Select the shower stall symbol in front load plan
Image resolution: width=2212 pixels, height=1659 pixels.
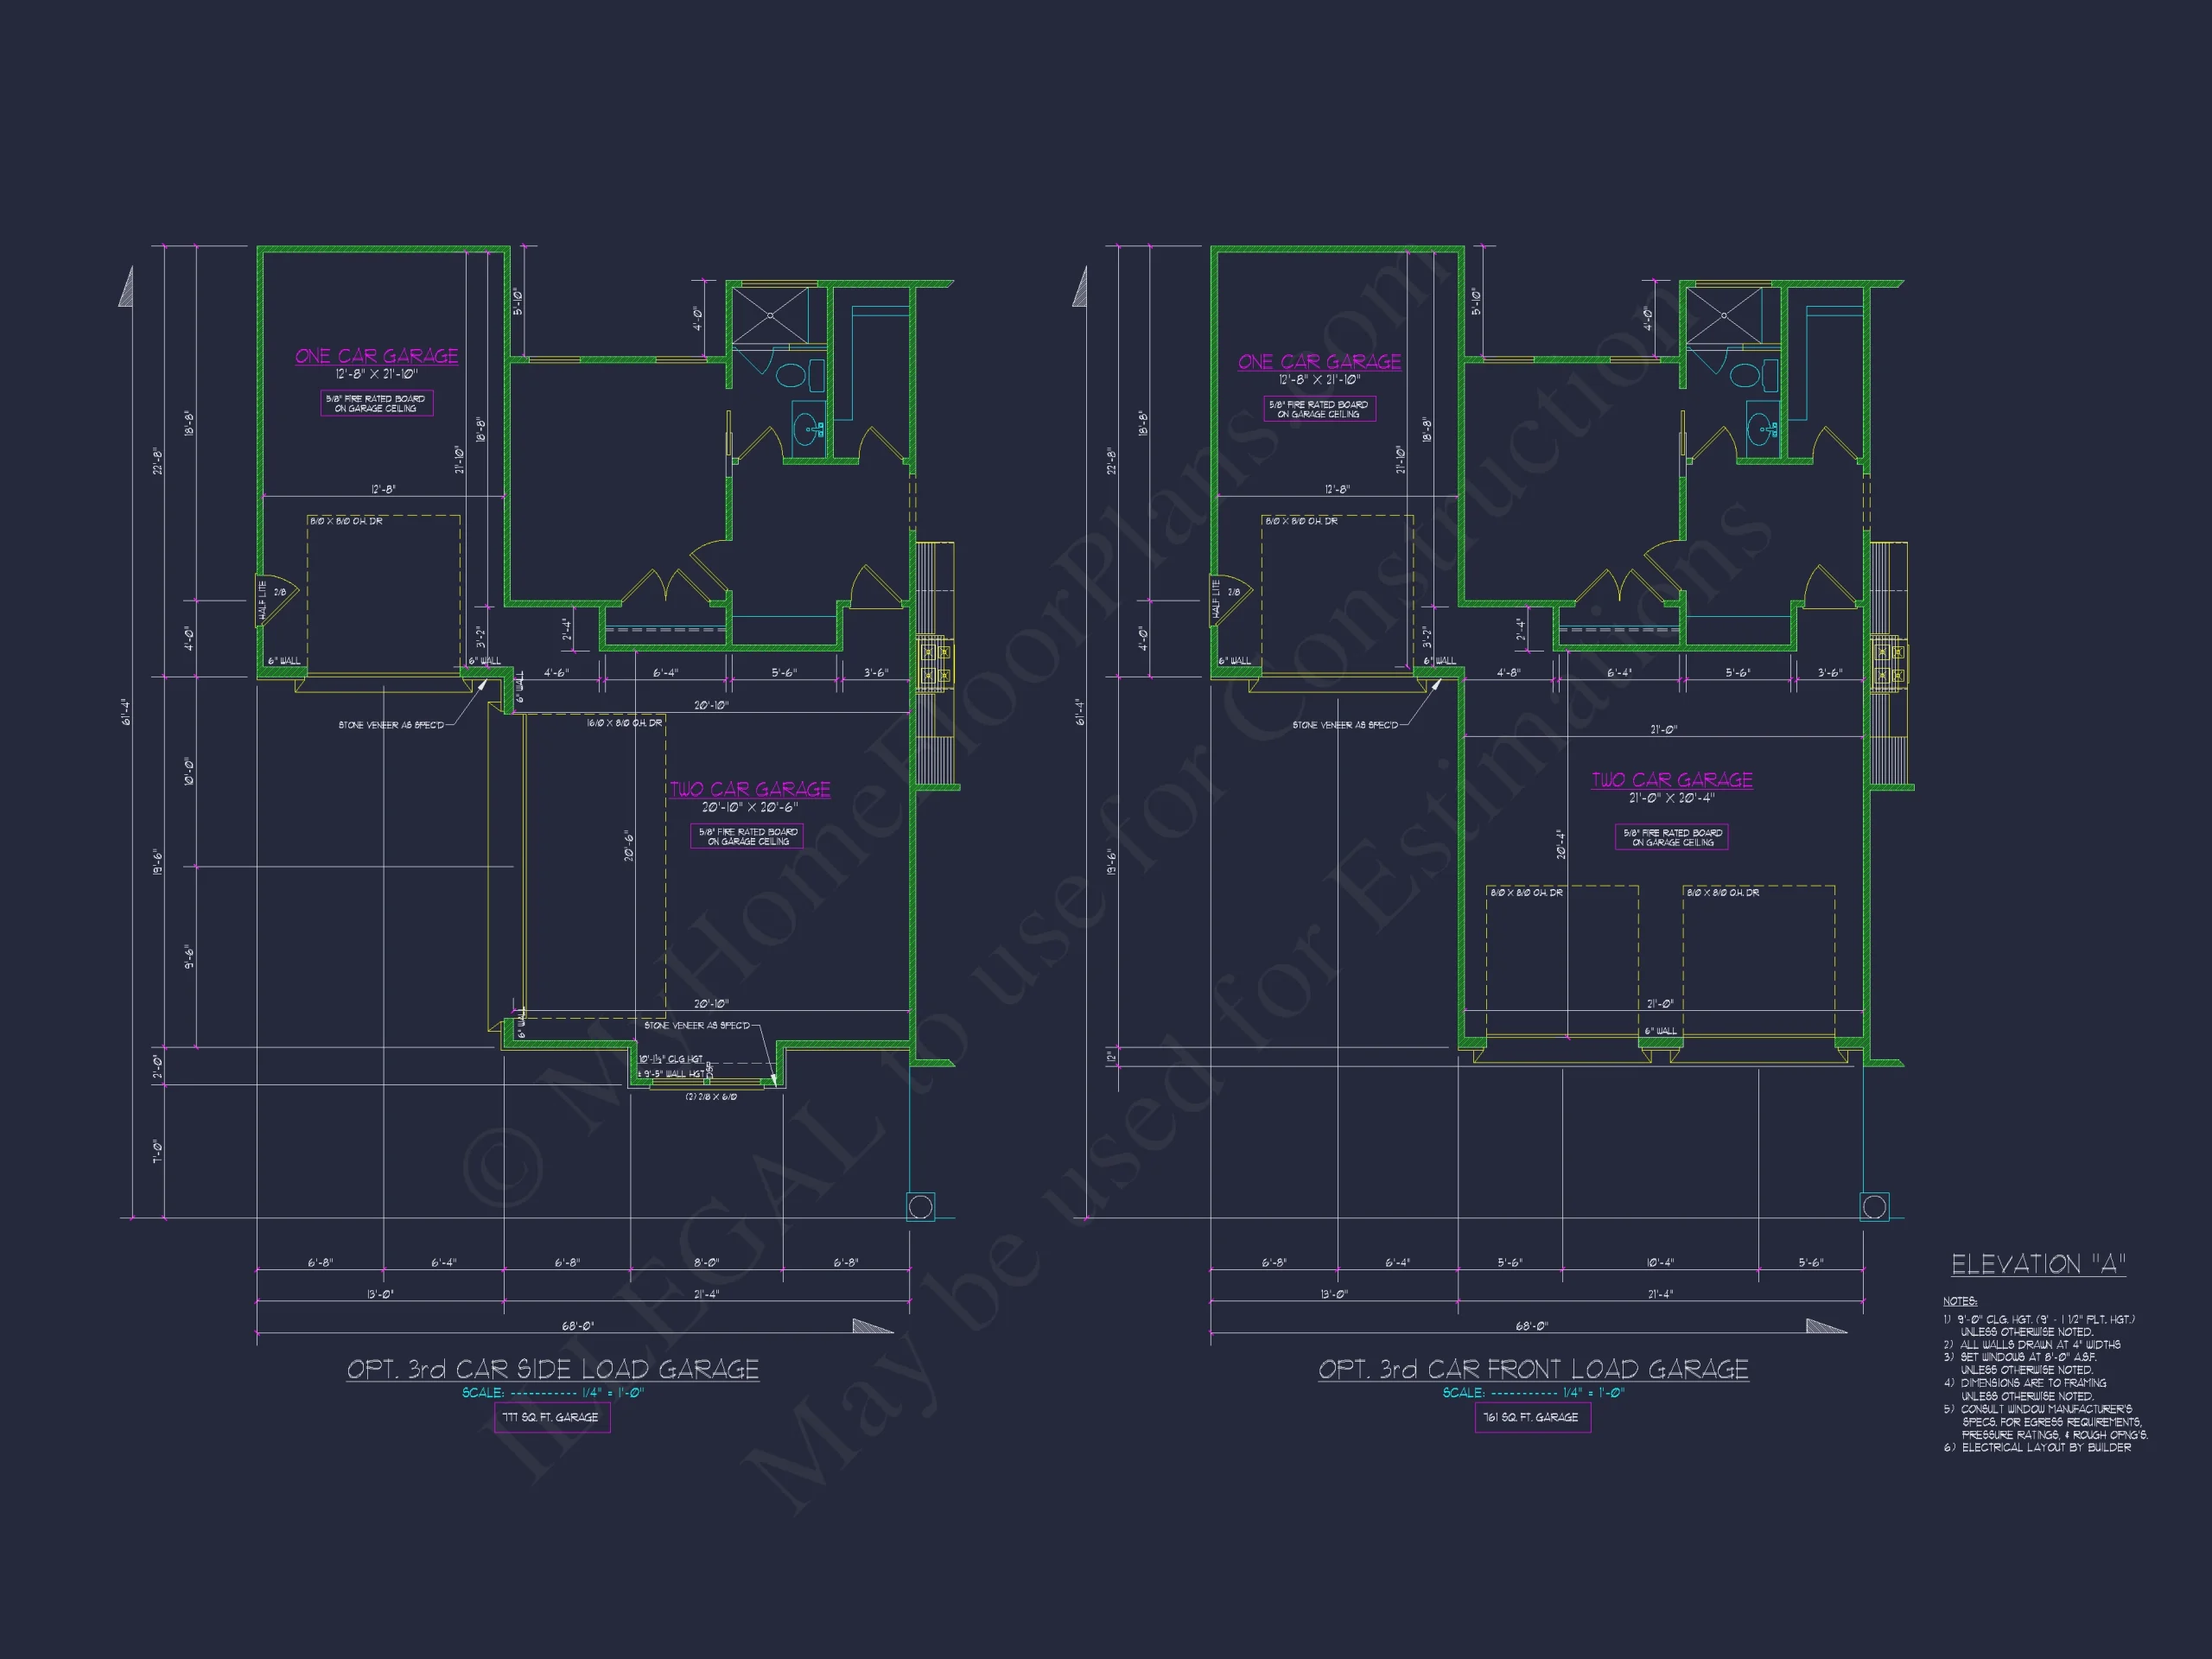[1725, 315]
